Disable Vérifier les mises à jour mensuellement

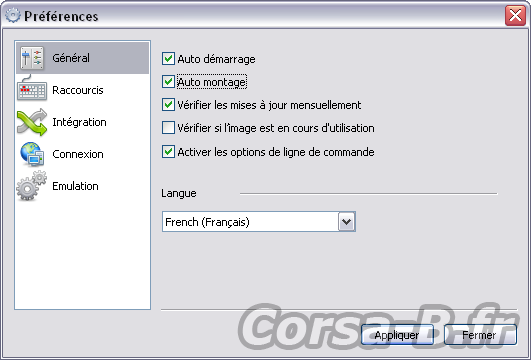pyautogui.click(x=168, y=105)
